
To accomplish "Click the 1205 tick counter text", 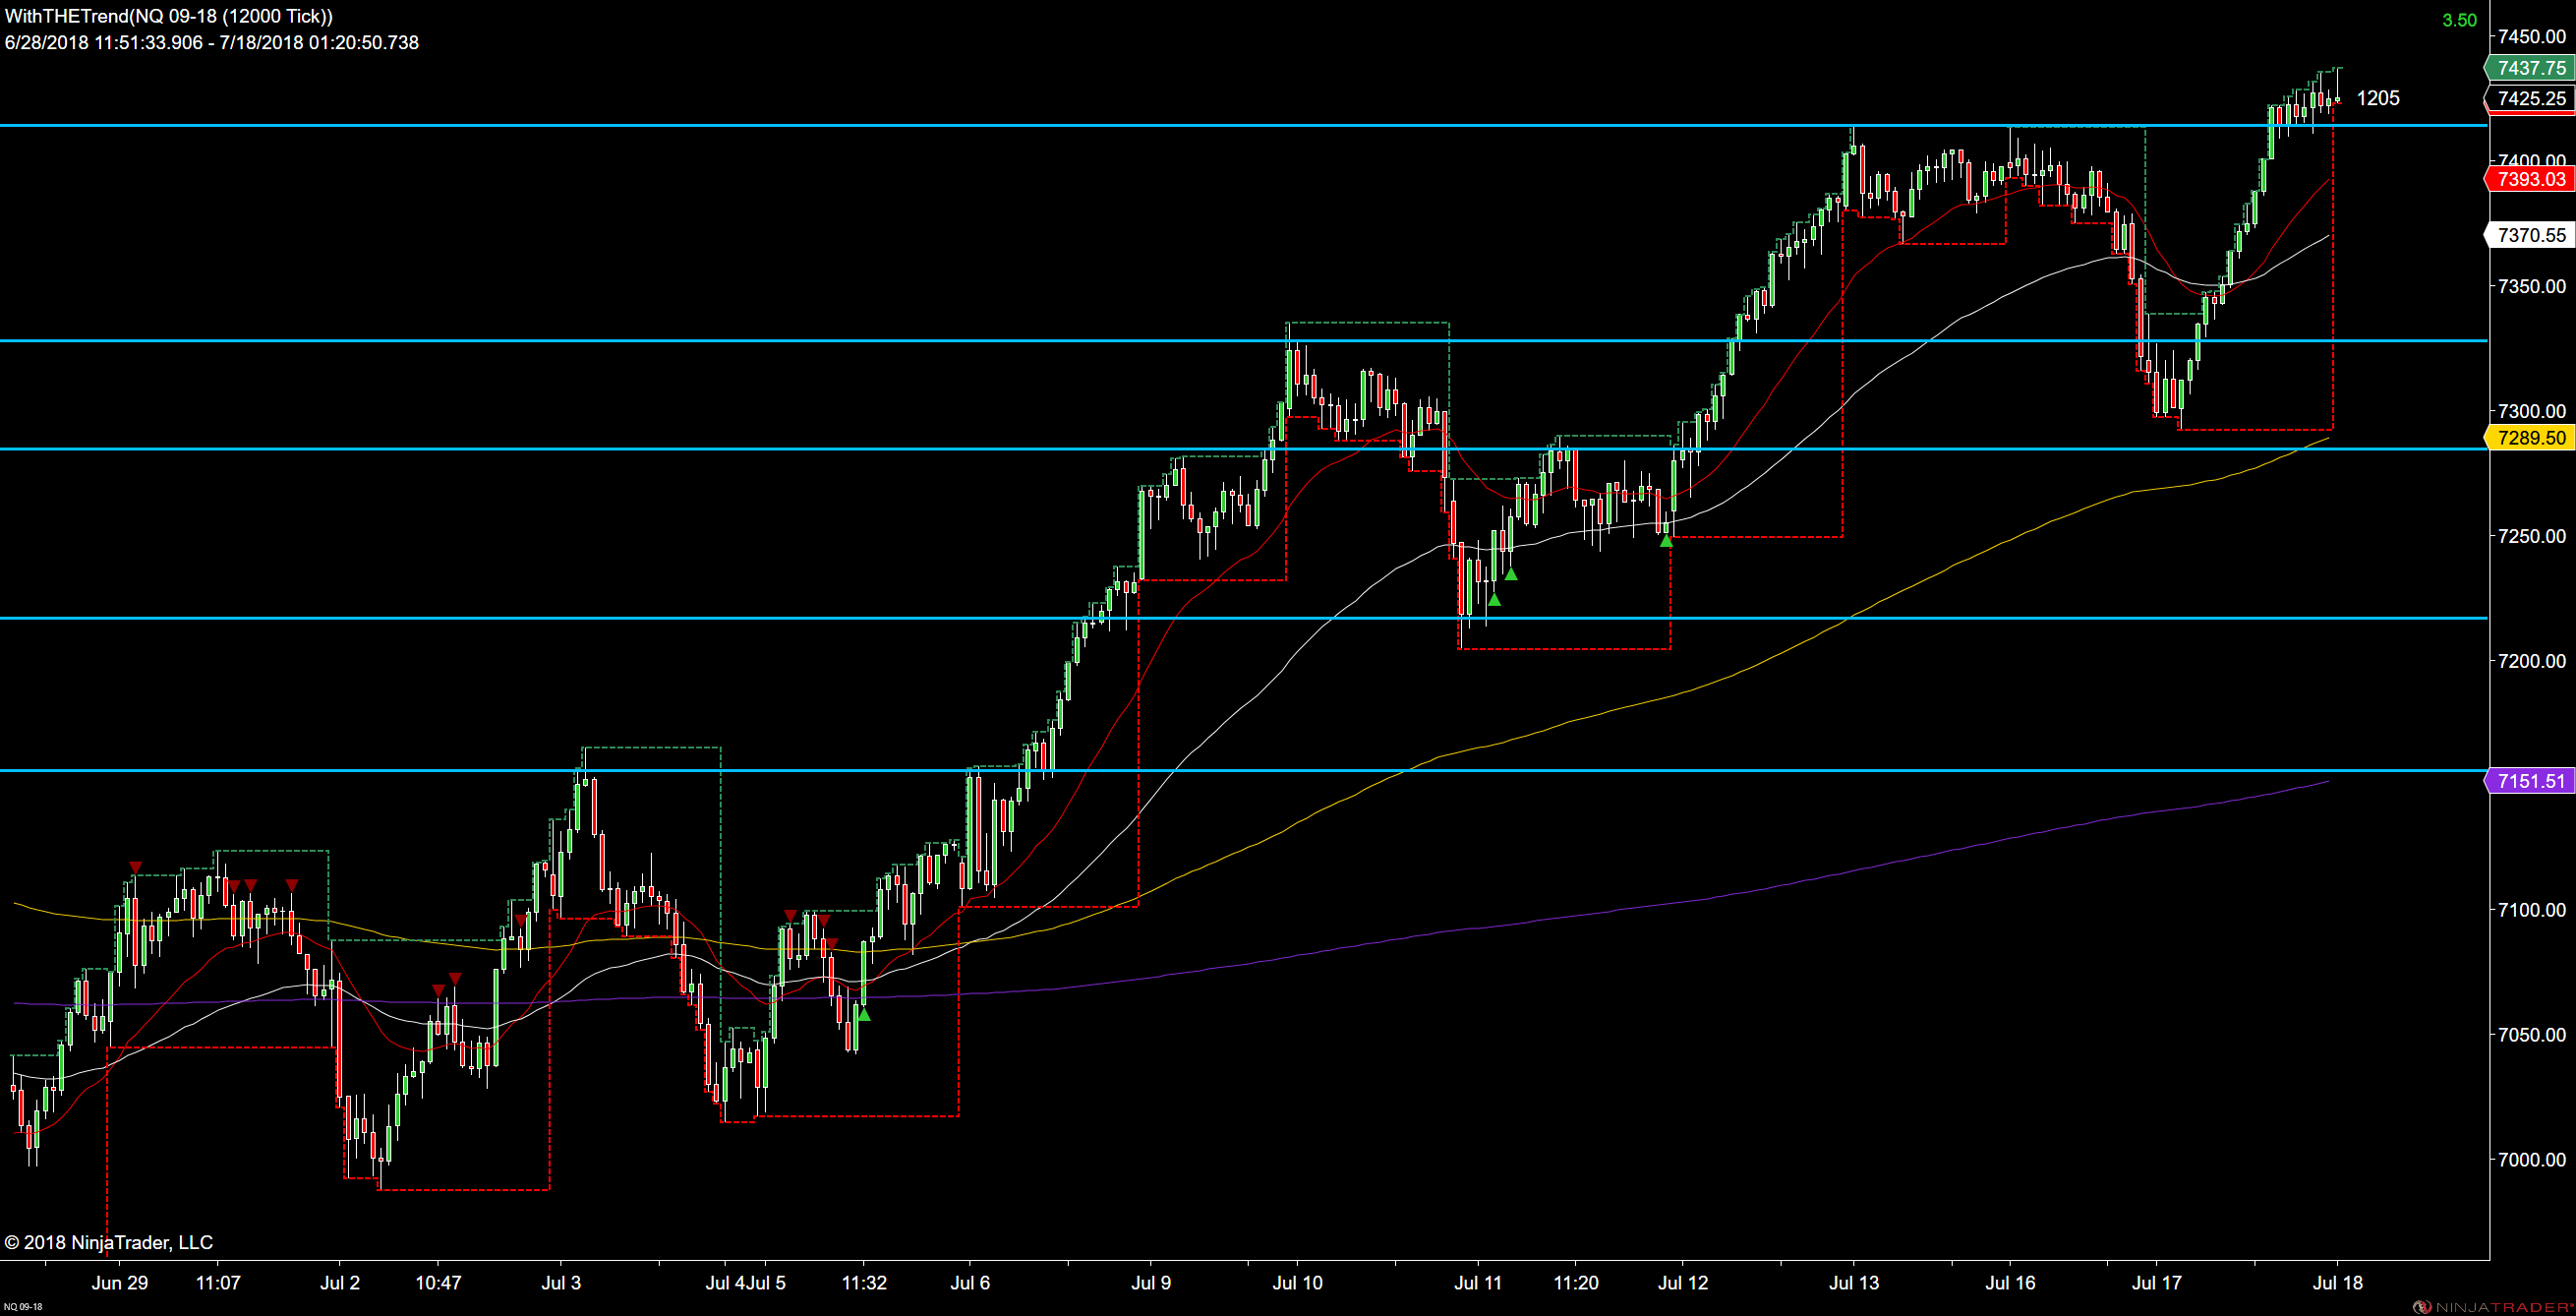I will pos(2378,98).
